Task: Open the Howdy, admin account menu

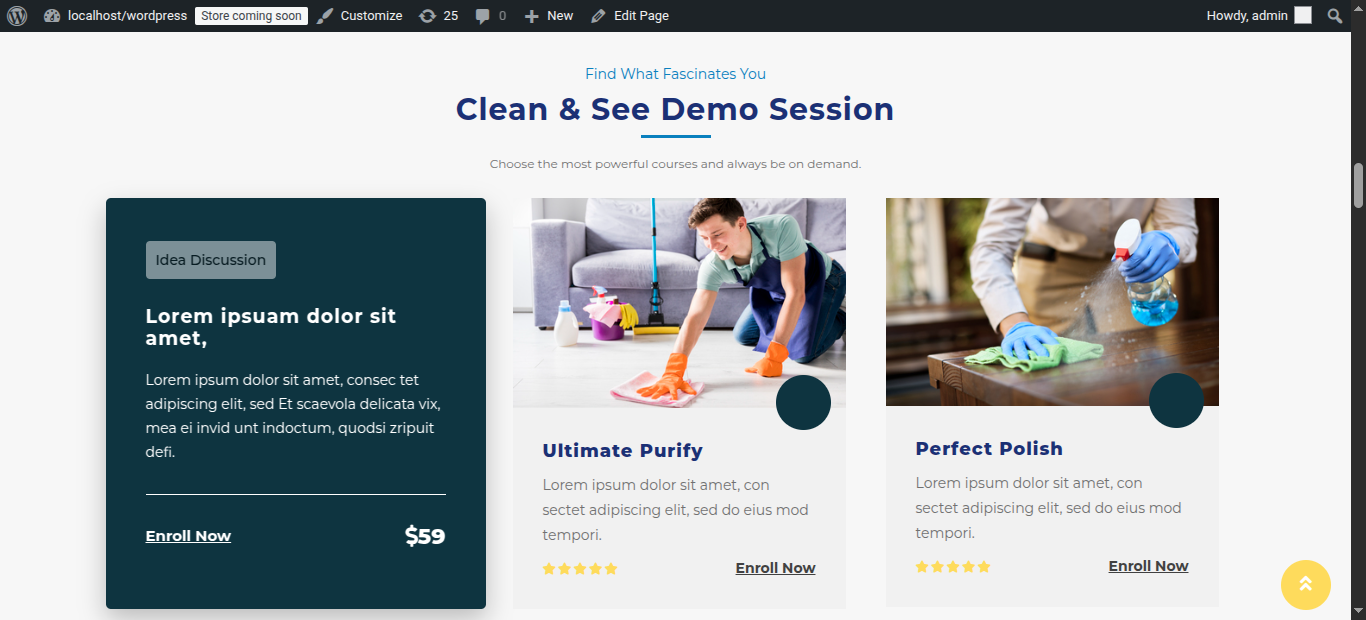Action: (x=1259, y=16)
